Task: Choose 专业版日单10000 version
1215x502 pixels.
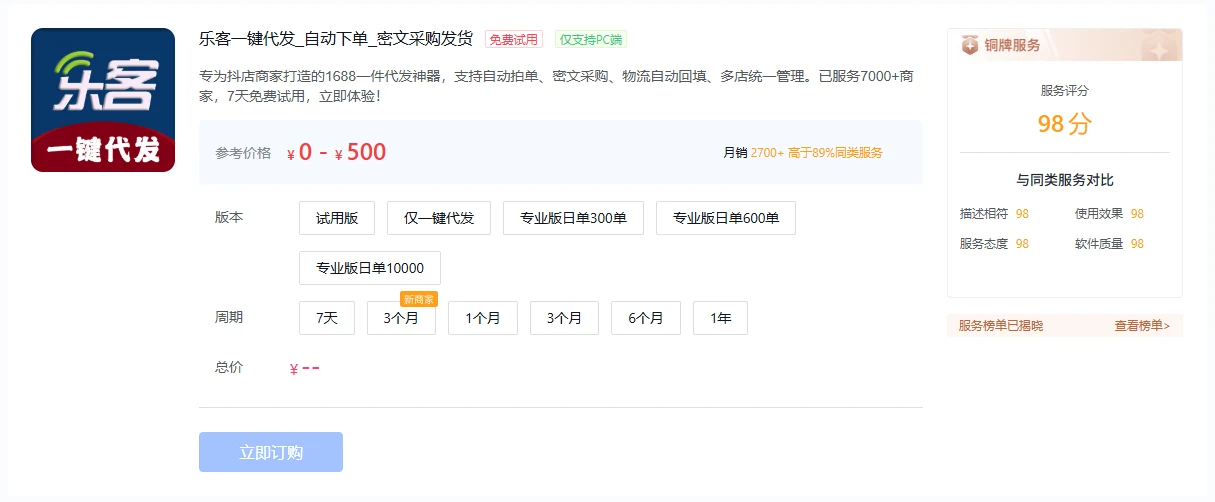Action: click(370, 268)
